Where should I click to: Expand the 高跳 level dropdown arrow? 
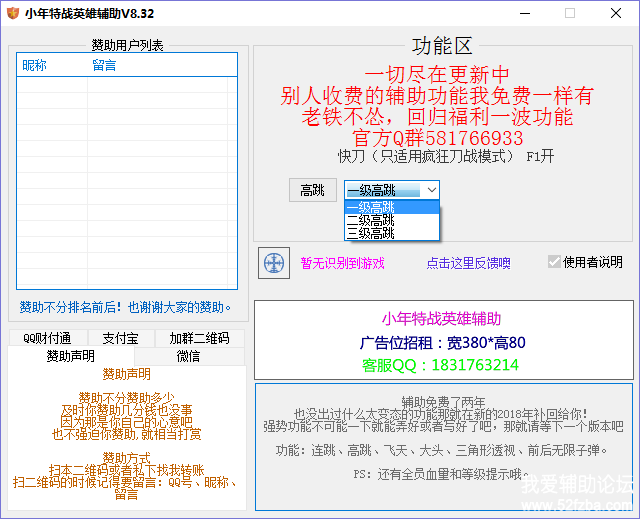[x=431, y=190]
